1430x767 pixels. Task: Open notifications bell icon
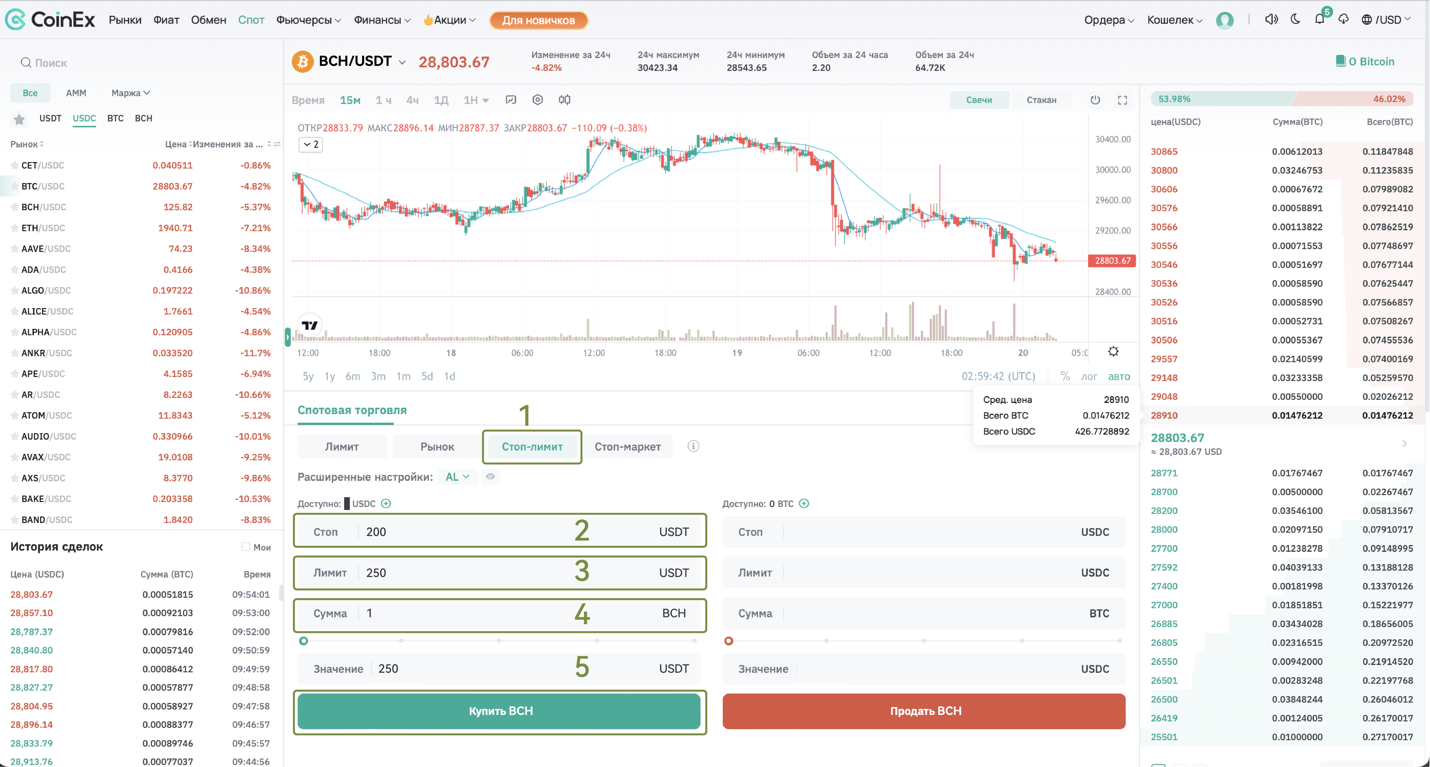(x=1320, y=19)
